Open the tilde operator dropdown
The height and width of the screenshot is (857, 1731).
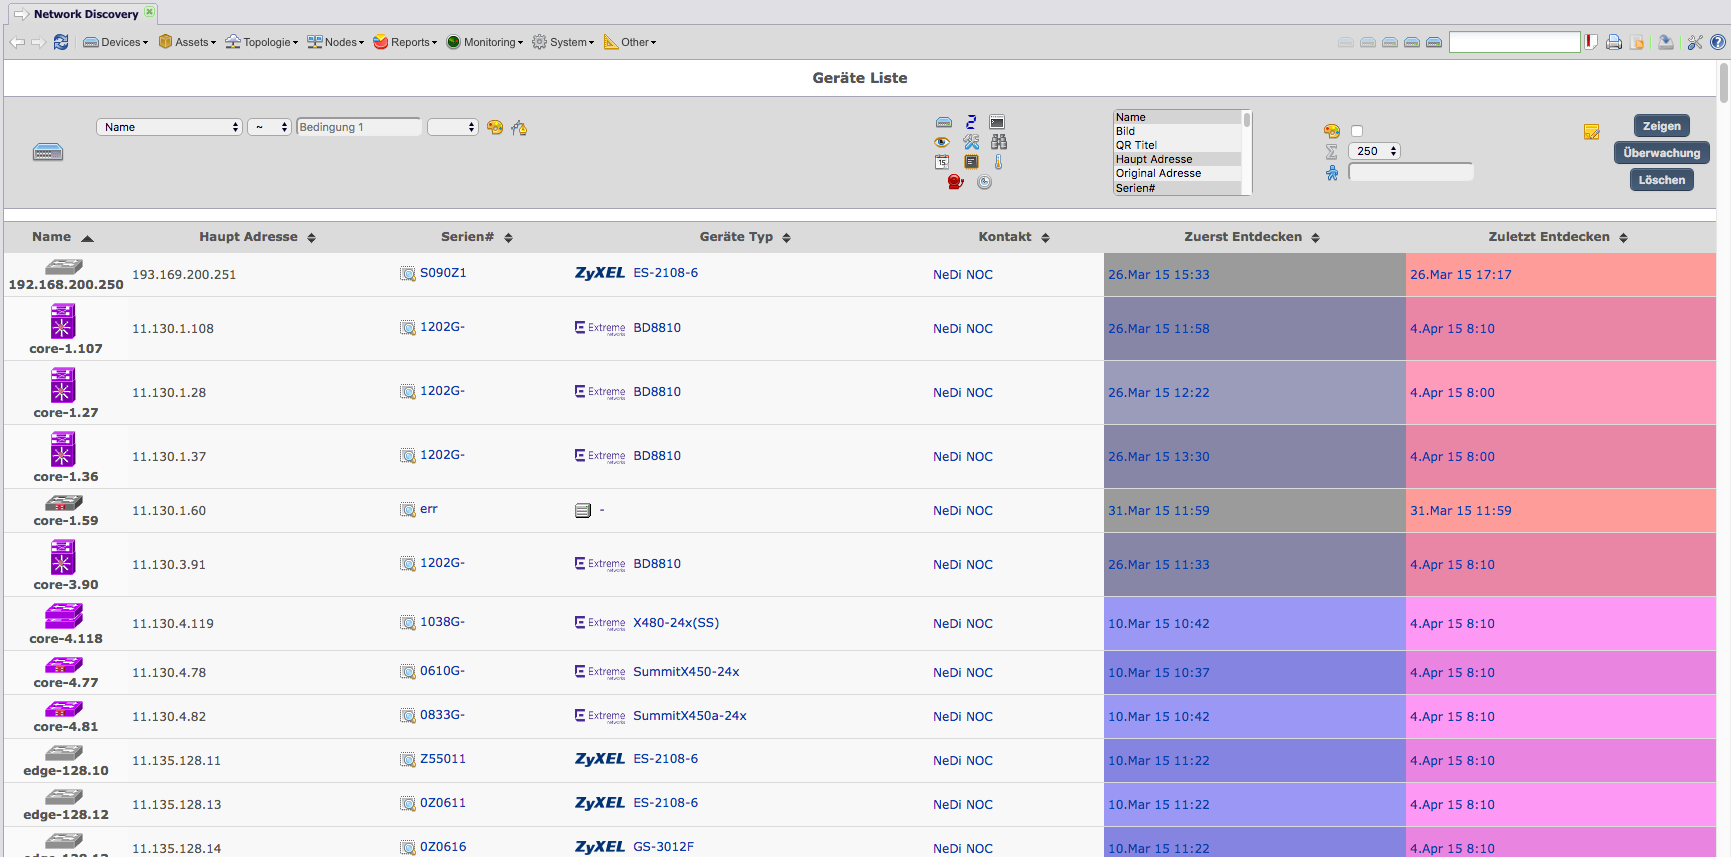[x=269, y=127]
